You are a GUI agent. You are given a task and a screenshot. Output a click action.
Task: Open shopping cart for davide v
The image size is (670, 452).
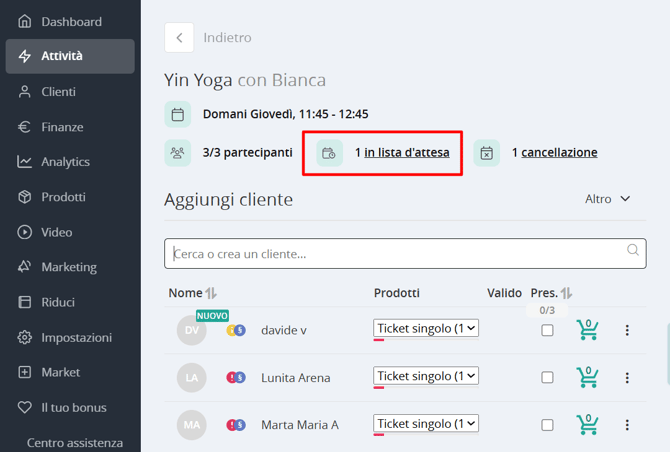pyautogui.click(x=588, y=330)
